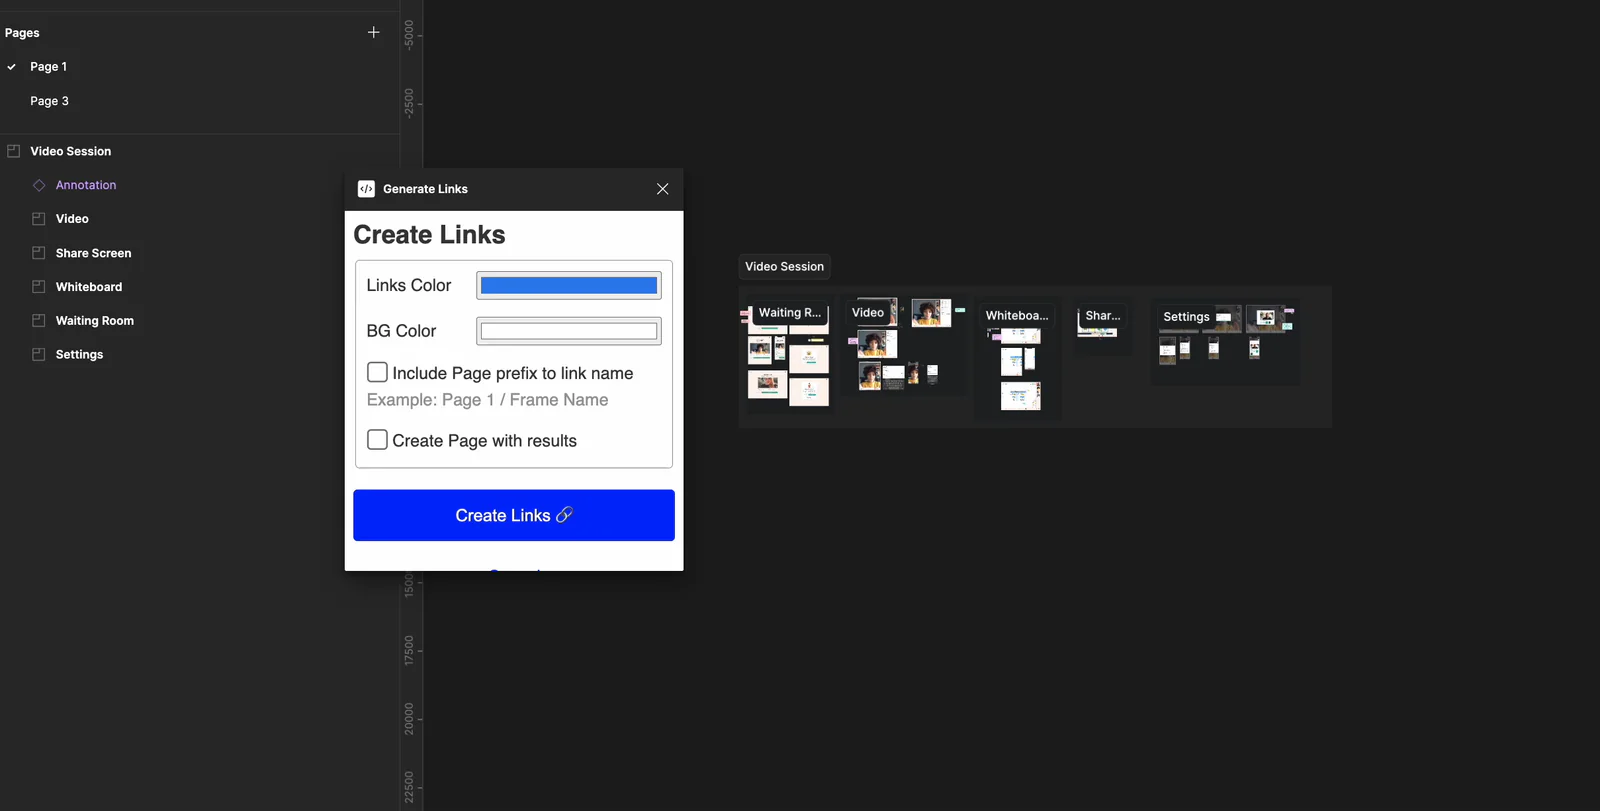Click the frame icon beside Settings layer
The image size is (1600, 811).
(x=39, y=355)
